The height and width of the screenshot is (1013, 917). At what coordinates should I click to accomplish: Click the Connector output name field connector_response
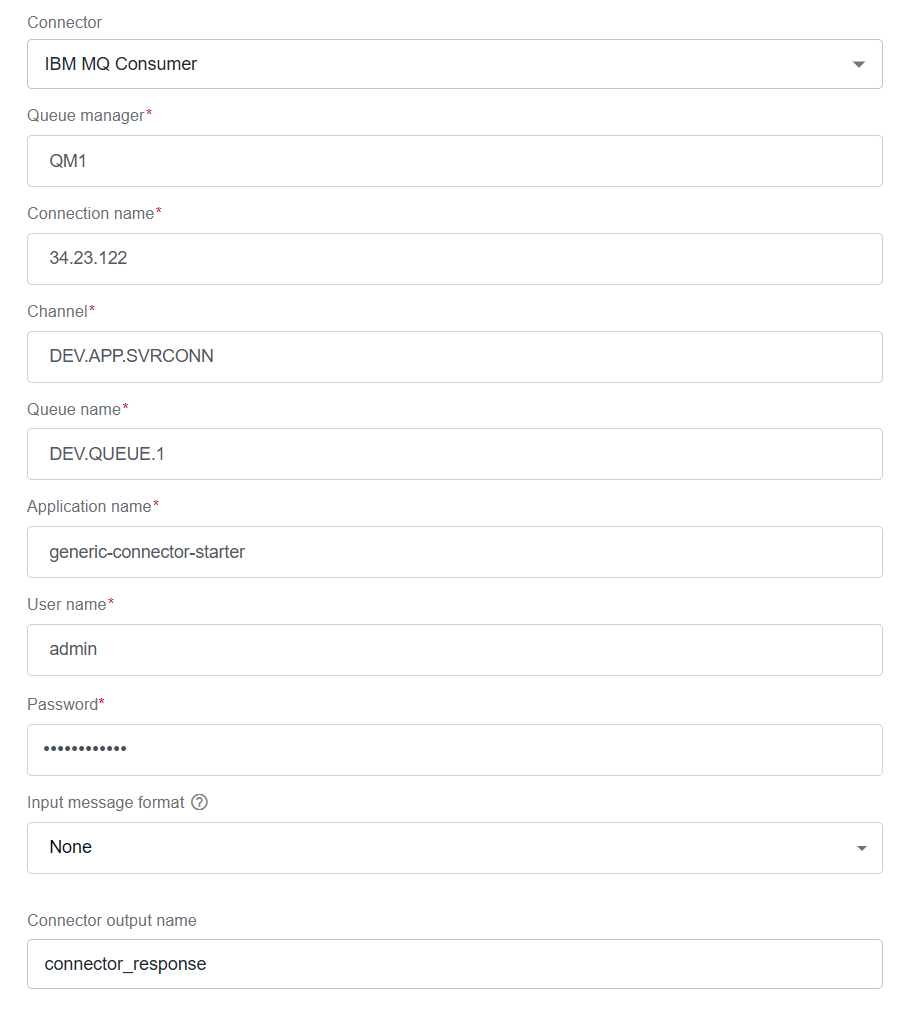click(x=454, y=963)
